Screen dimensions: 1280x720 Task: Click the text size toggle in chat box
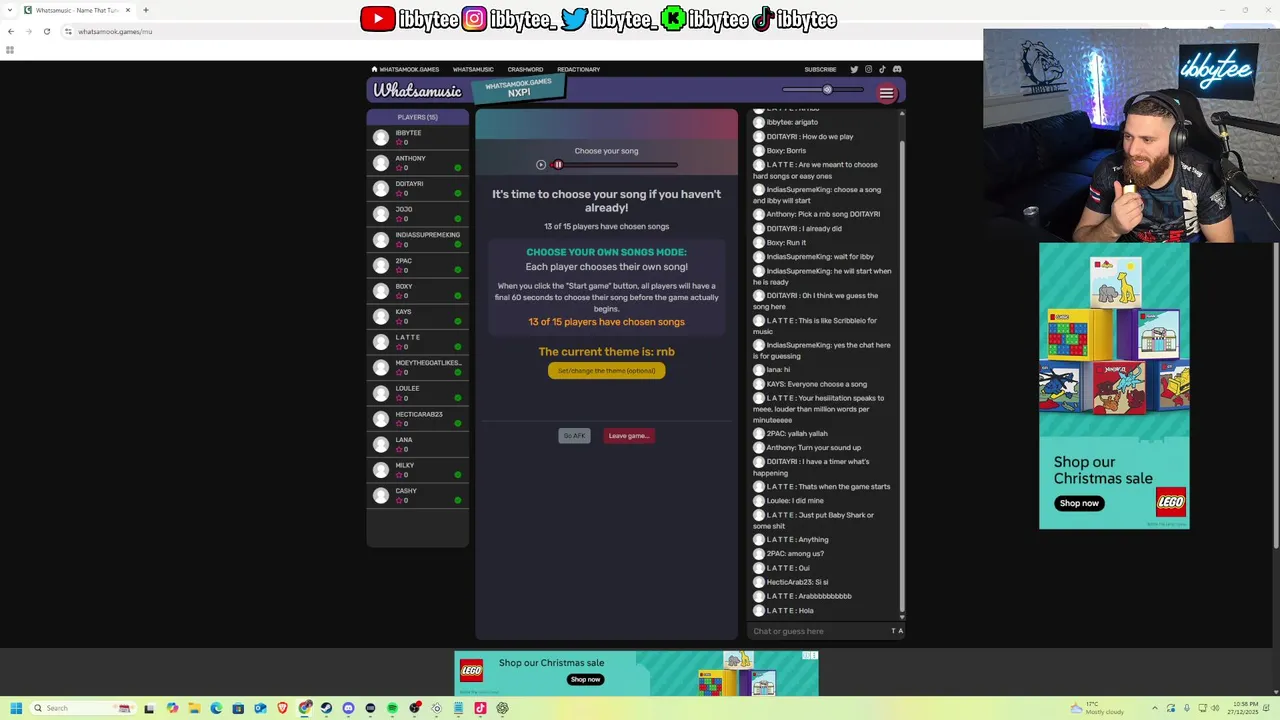[897, 631]
